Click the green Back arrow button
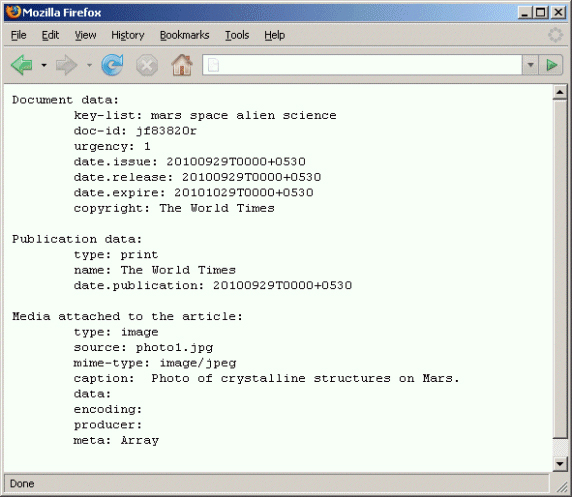 click(x=22, y=65)
